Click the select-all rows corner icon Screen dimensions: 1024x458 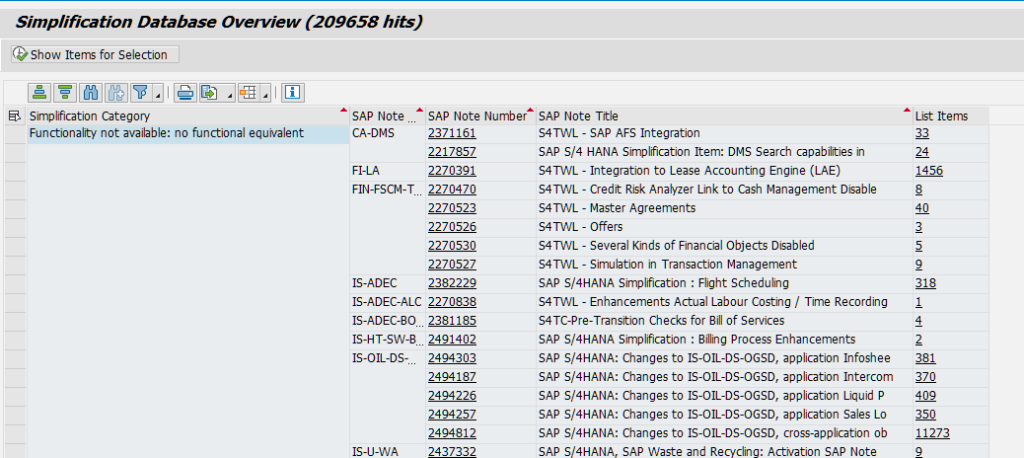(x=15, y=116)
